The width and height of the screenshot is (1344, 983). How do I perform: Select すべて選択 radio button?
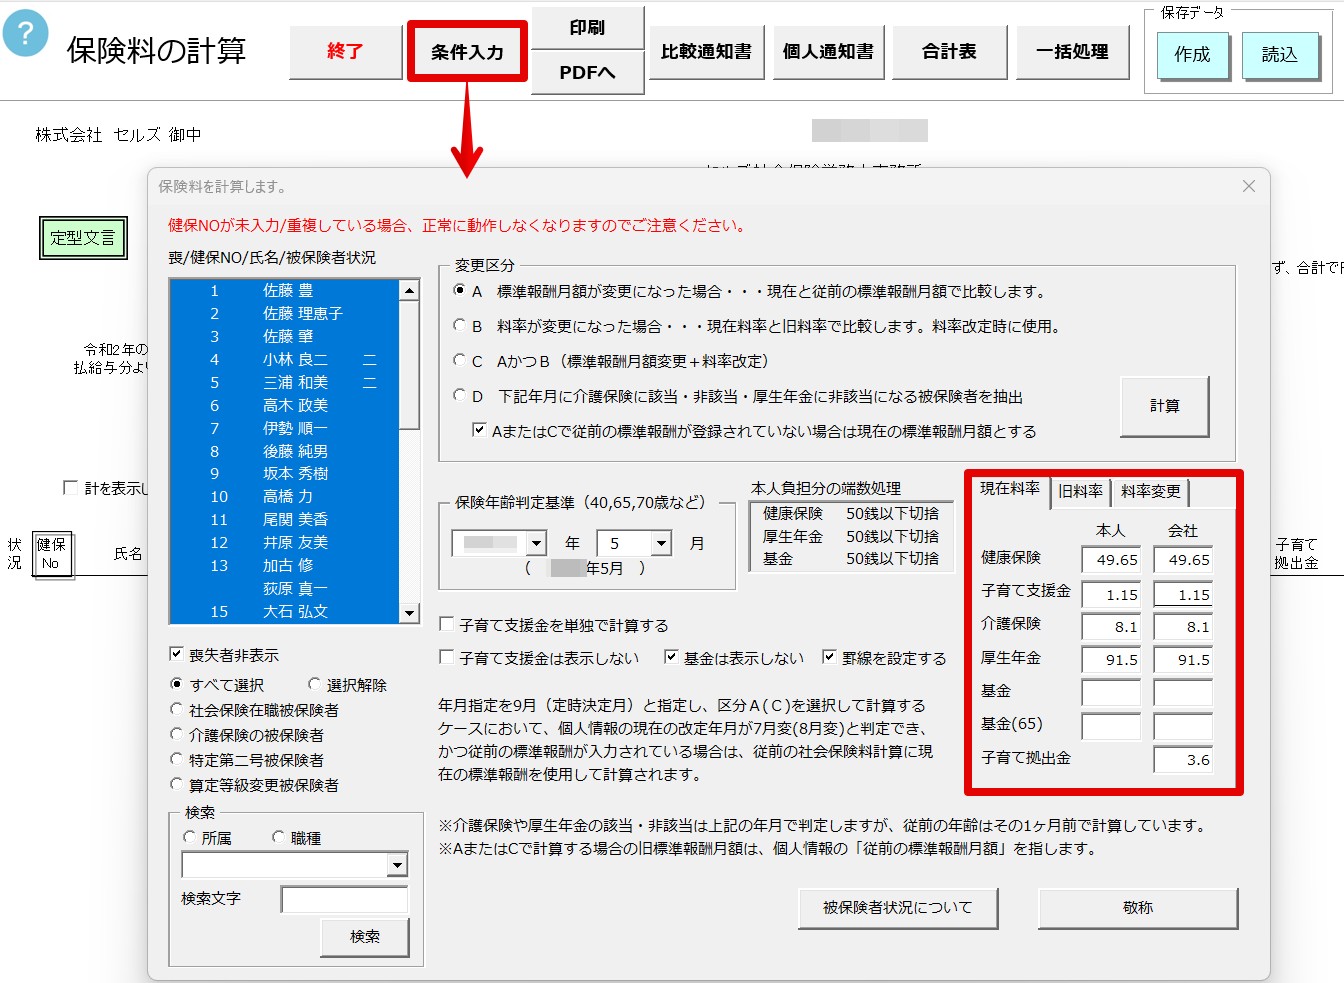pyautogui.click(x=177, y=684)
